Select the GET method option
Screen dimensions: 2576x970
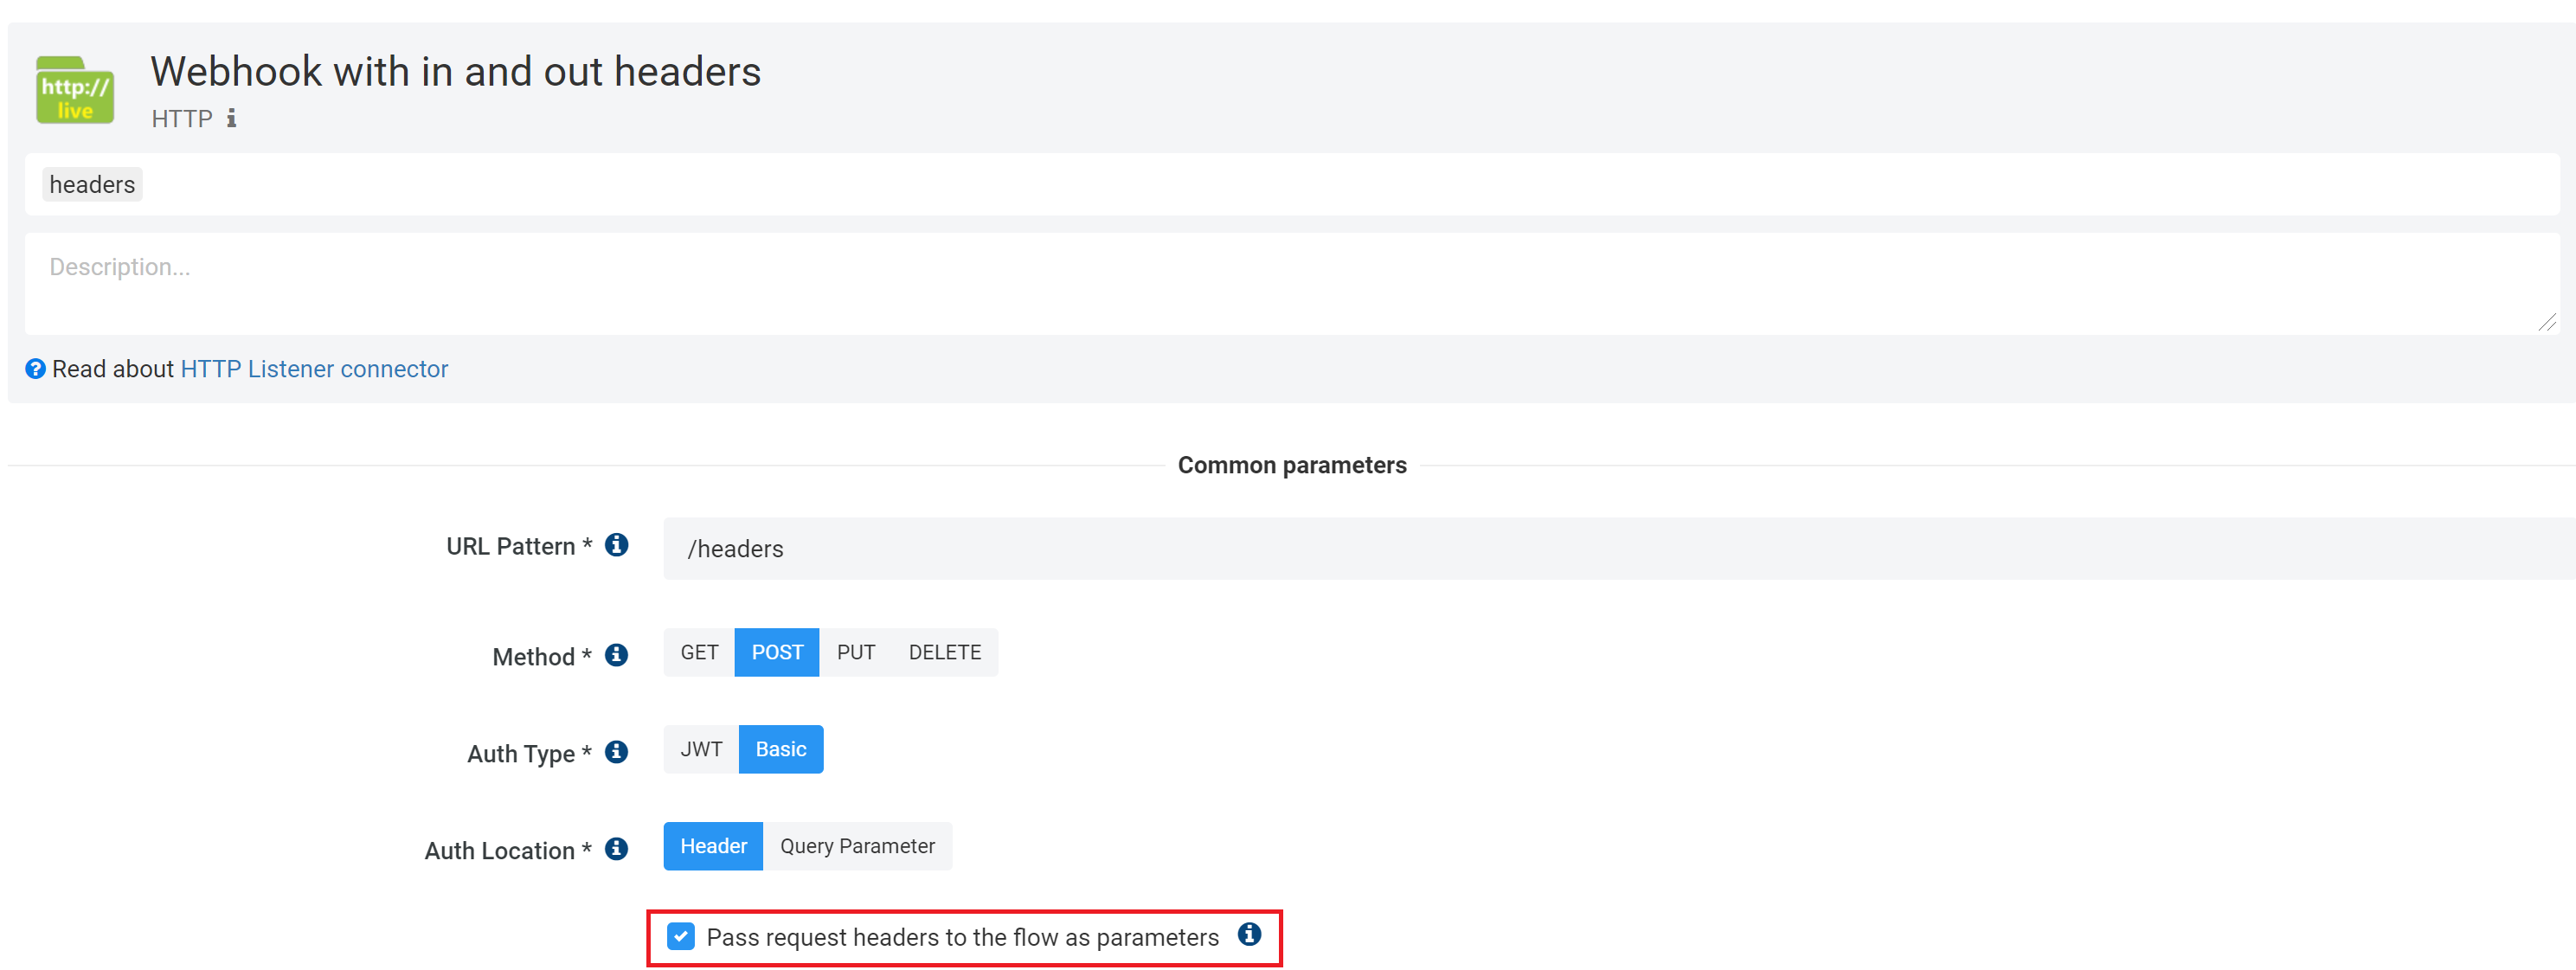699,653
